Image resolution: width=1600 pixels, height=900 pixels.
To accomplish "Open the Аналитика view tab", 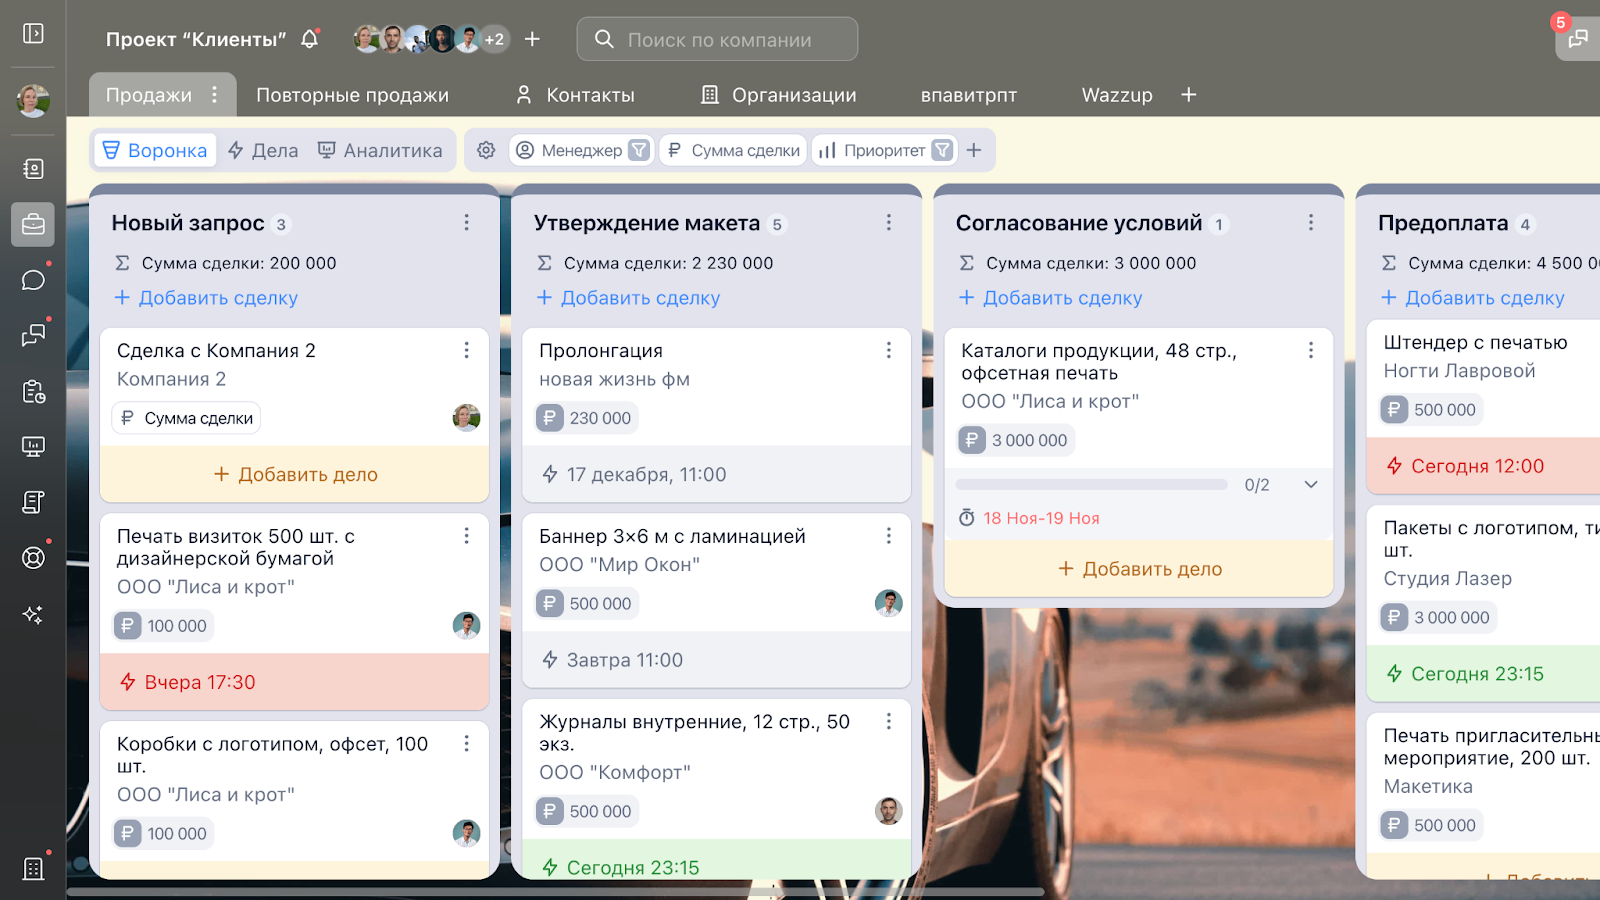I will pos(380,150).
